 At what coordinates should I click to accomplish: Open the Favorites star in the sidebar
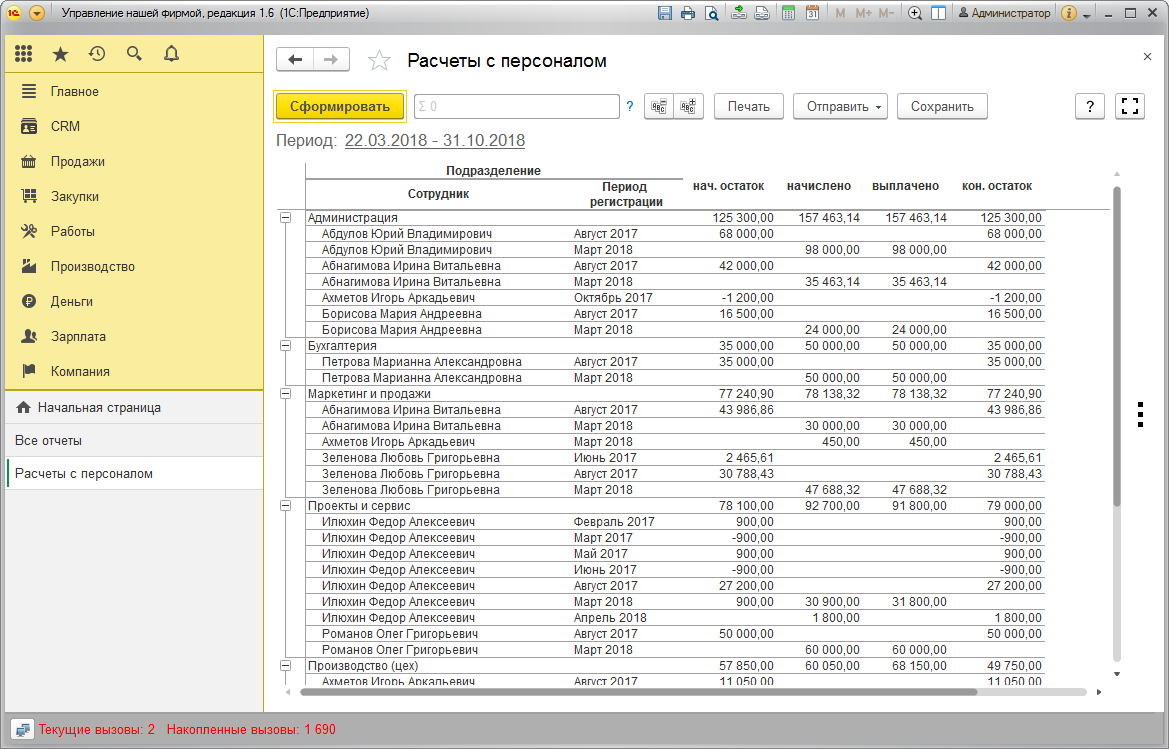(x=60, y=54)
